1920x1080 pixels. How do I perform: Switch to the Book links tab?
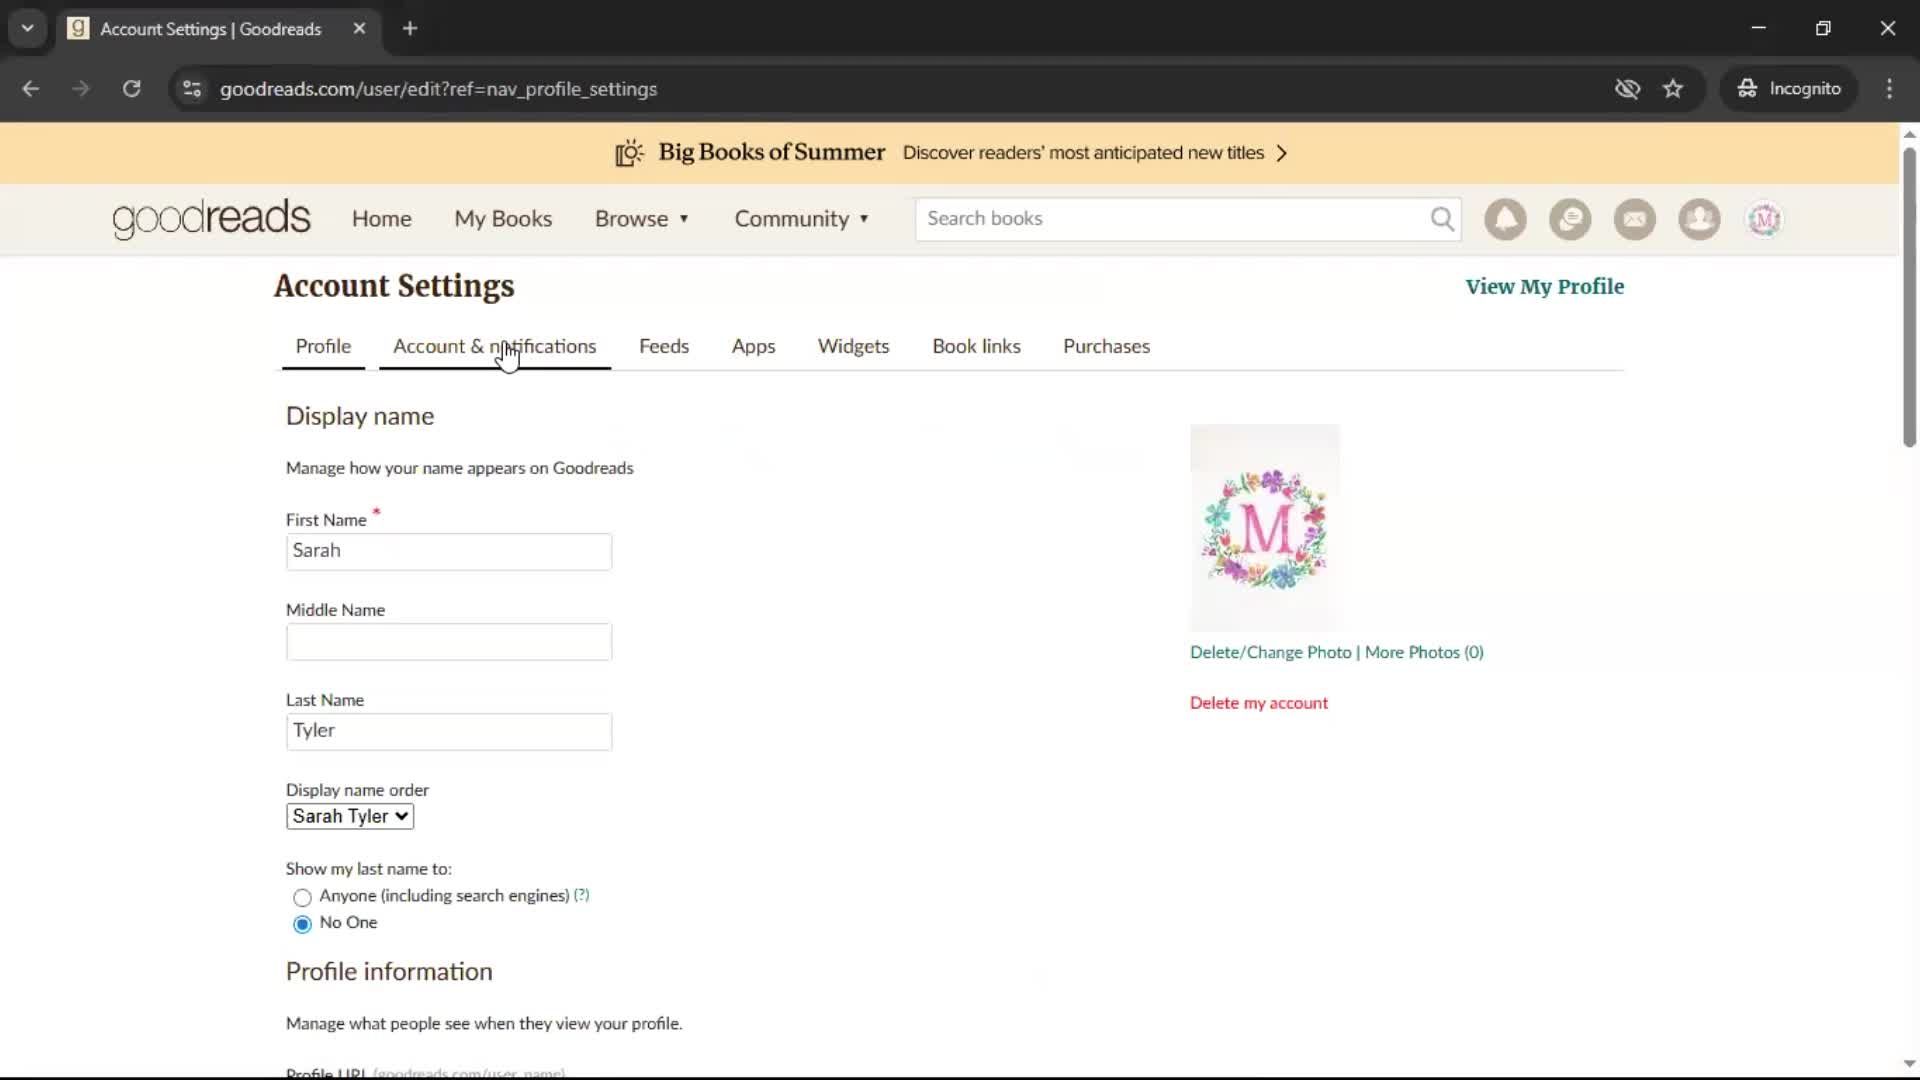click(x=977, y=346)
